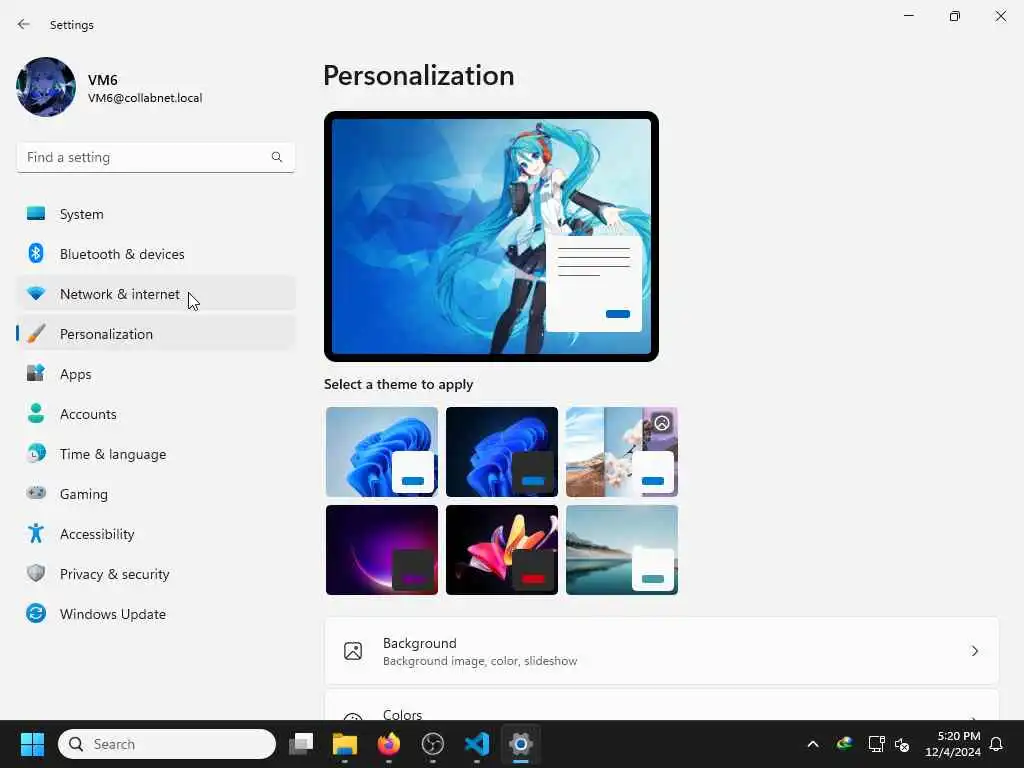
Task: Click the muted volume tray icon
Action: [902, 744]
